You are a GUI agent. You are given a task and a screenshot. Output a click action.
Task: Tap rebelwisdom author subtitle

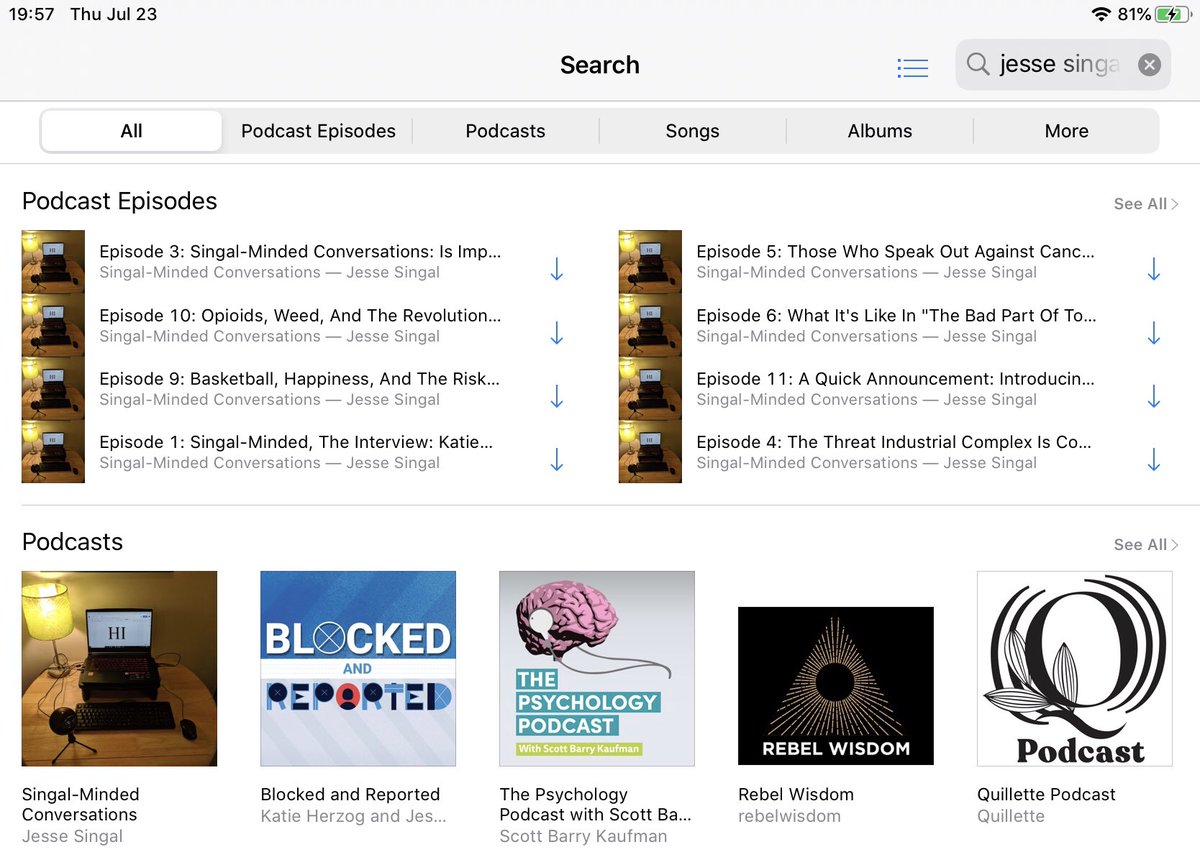789,817
